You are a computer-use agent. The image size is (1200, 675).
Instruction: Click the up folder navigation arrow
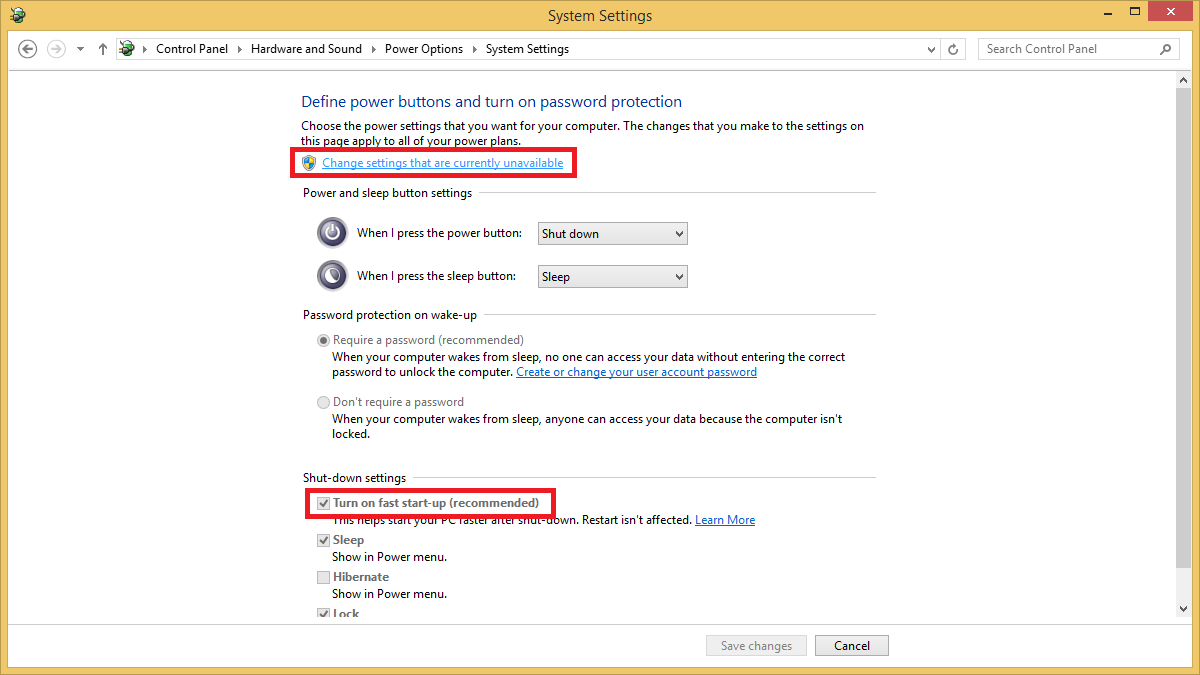[102, 48]
